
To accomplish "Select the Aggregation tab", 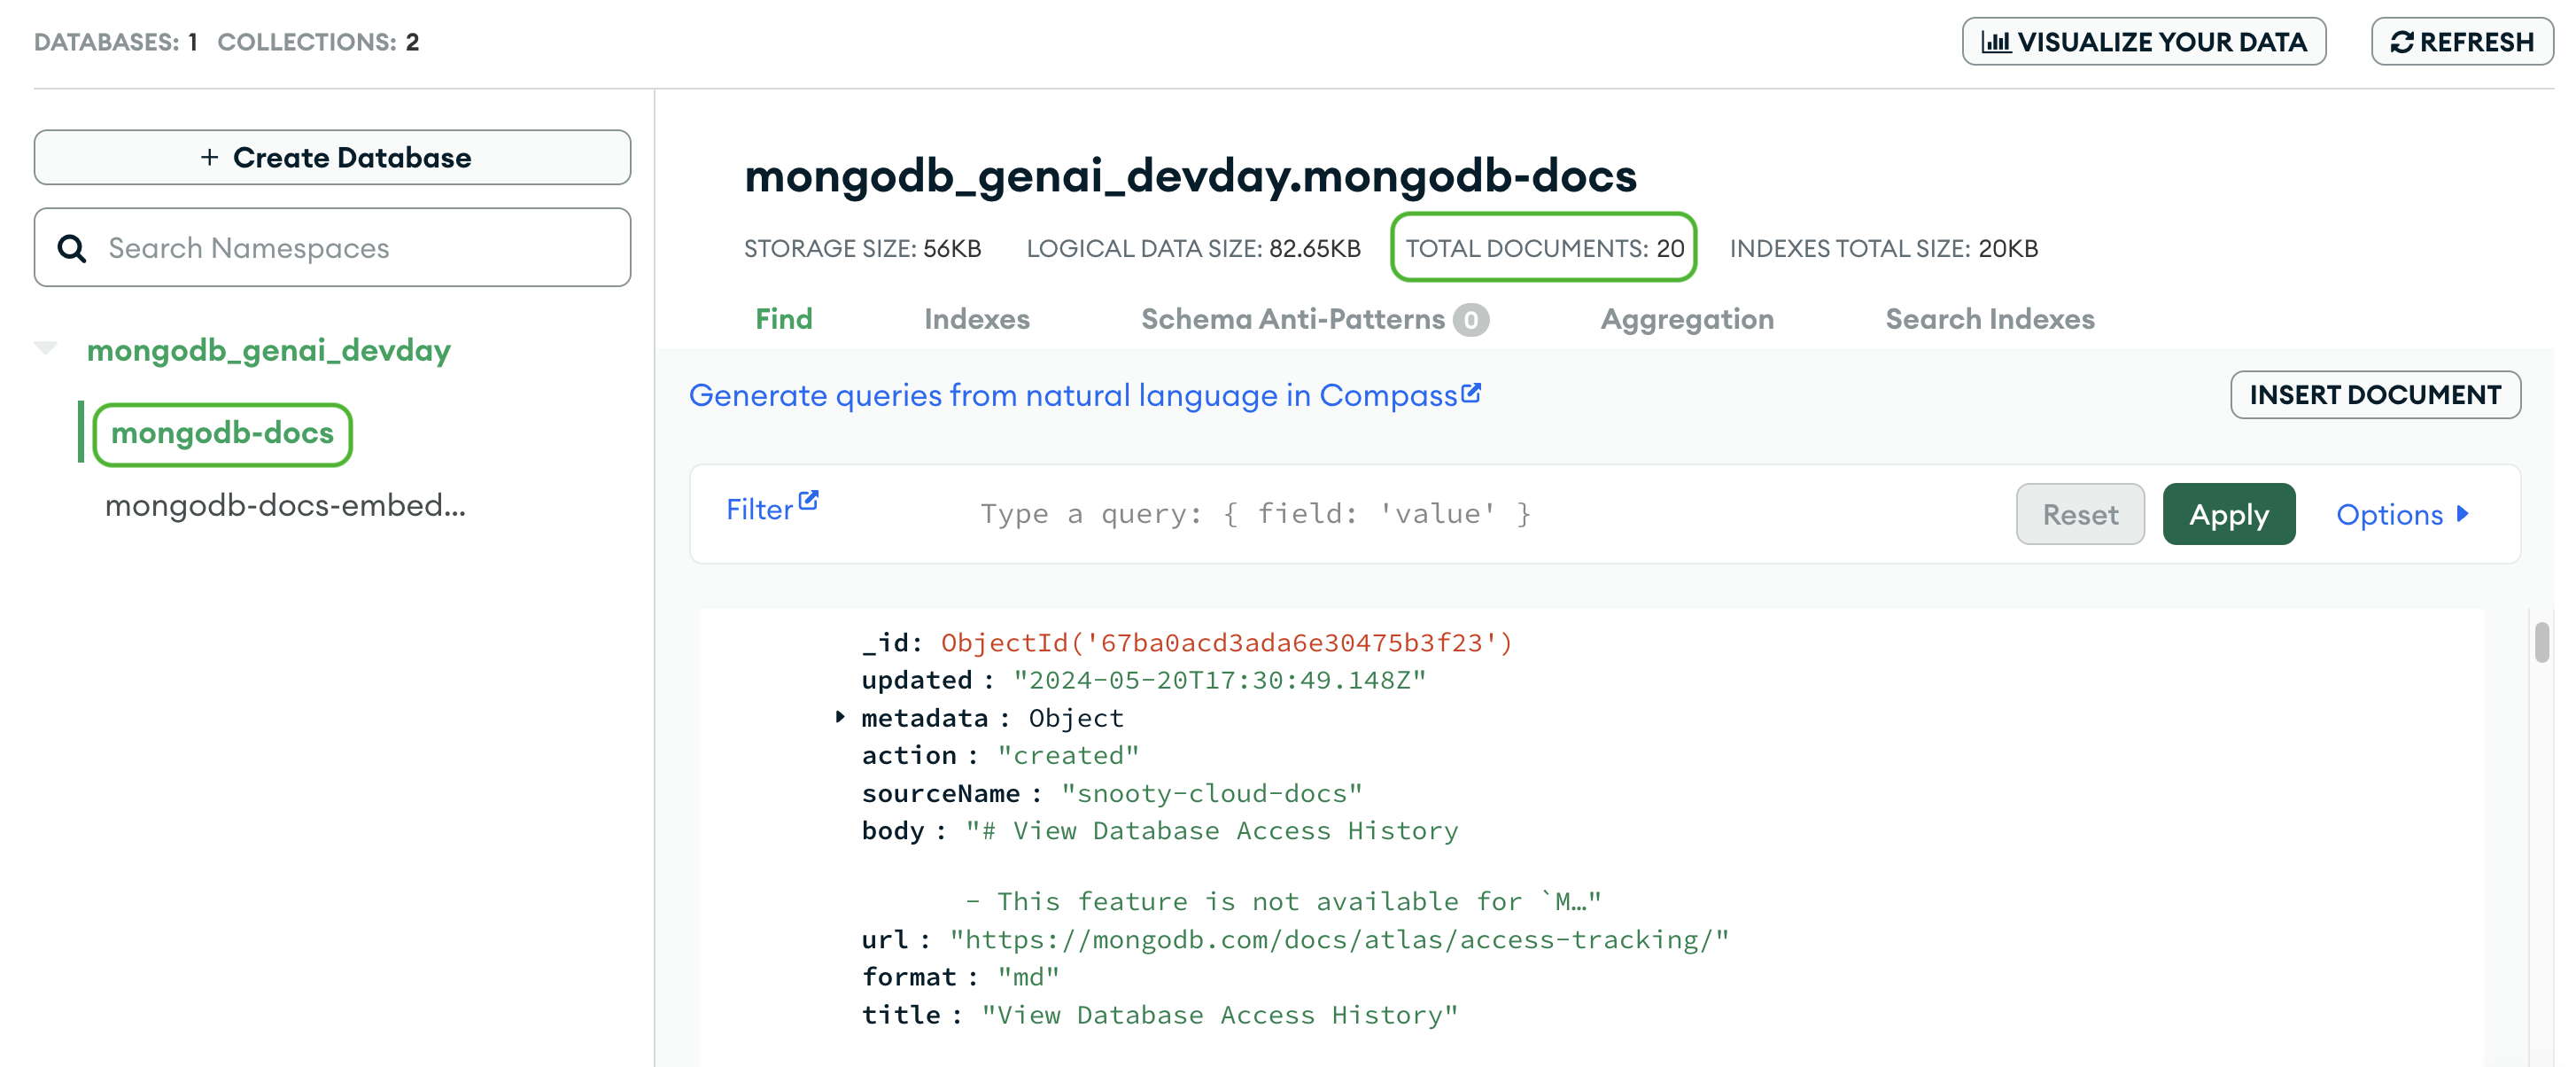I will (x=1686, y=319).
